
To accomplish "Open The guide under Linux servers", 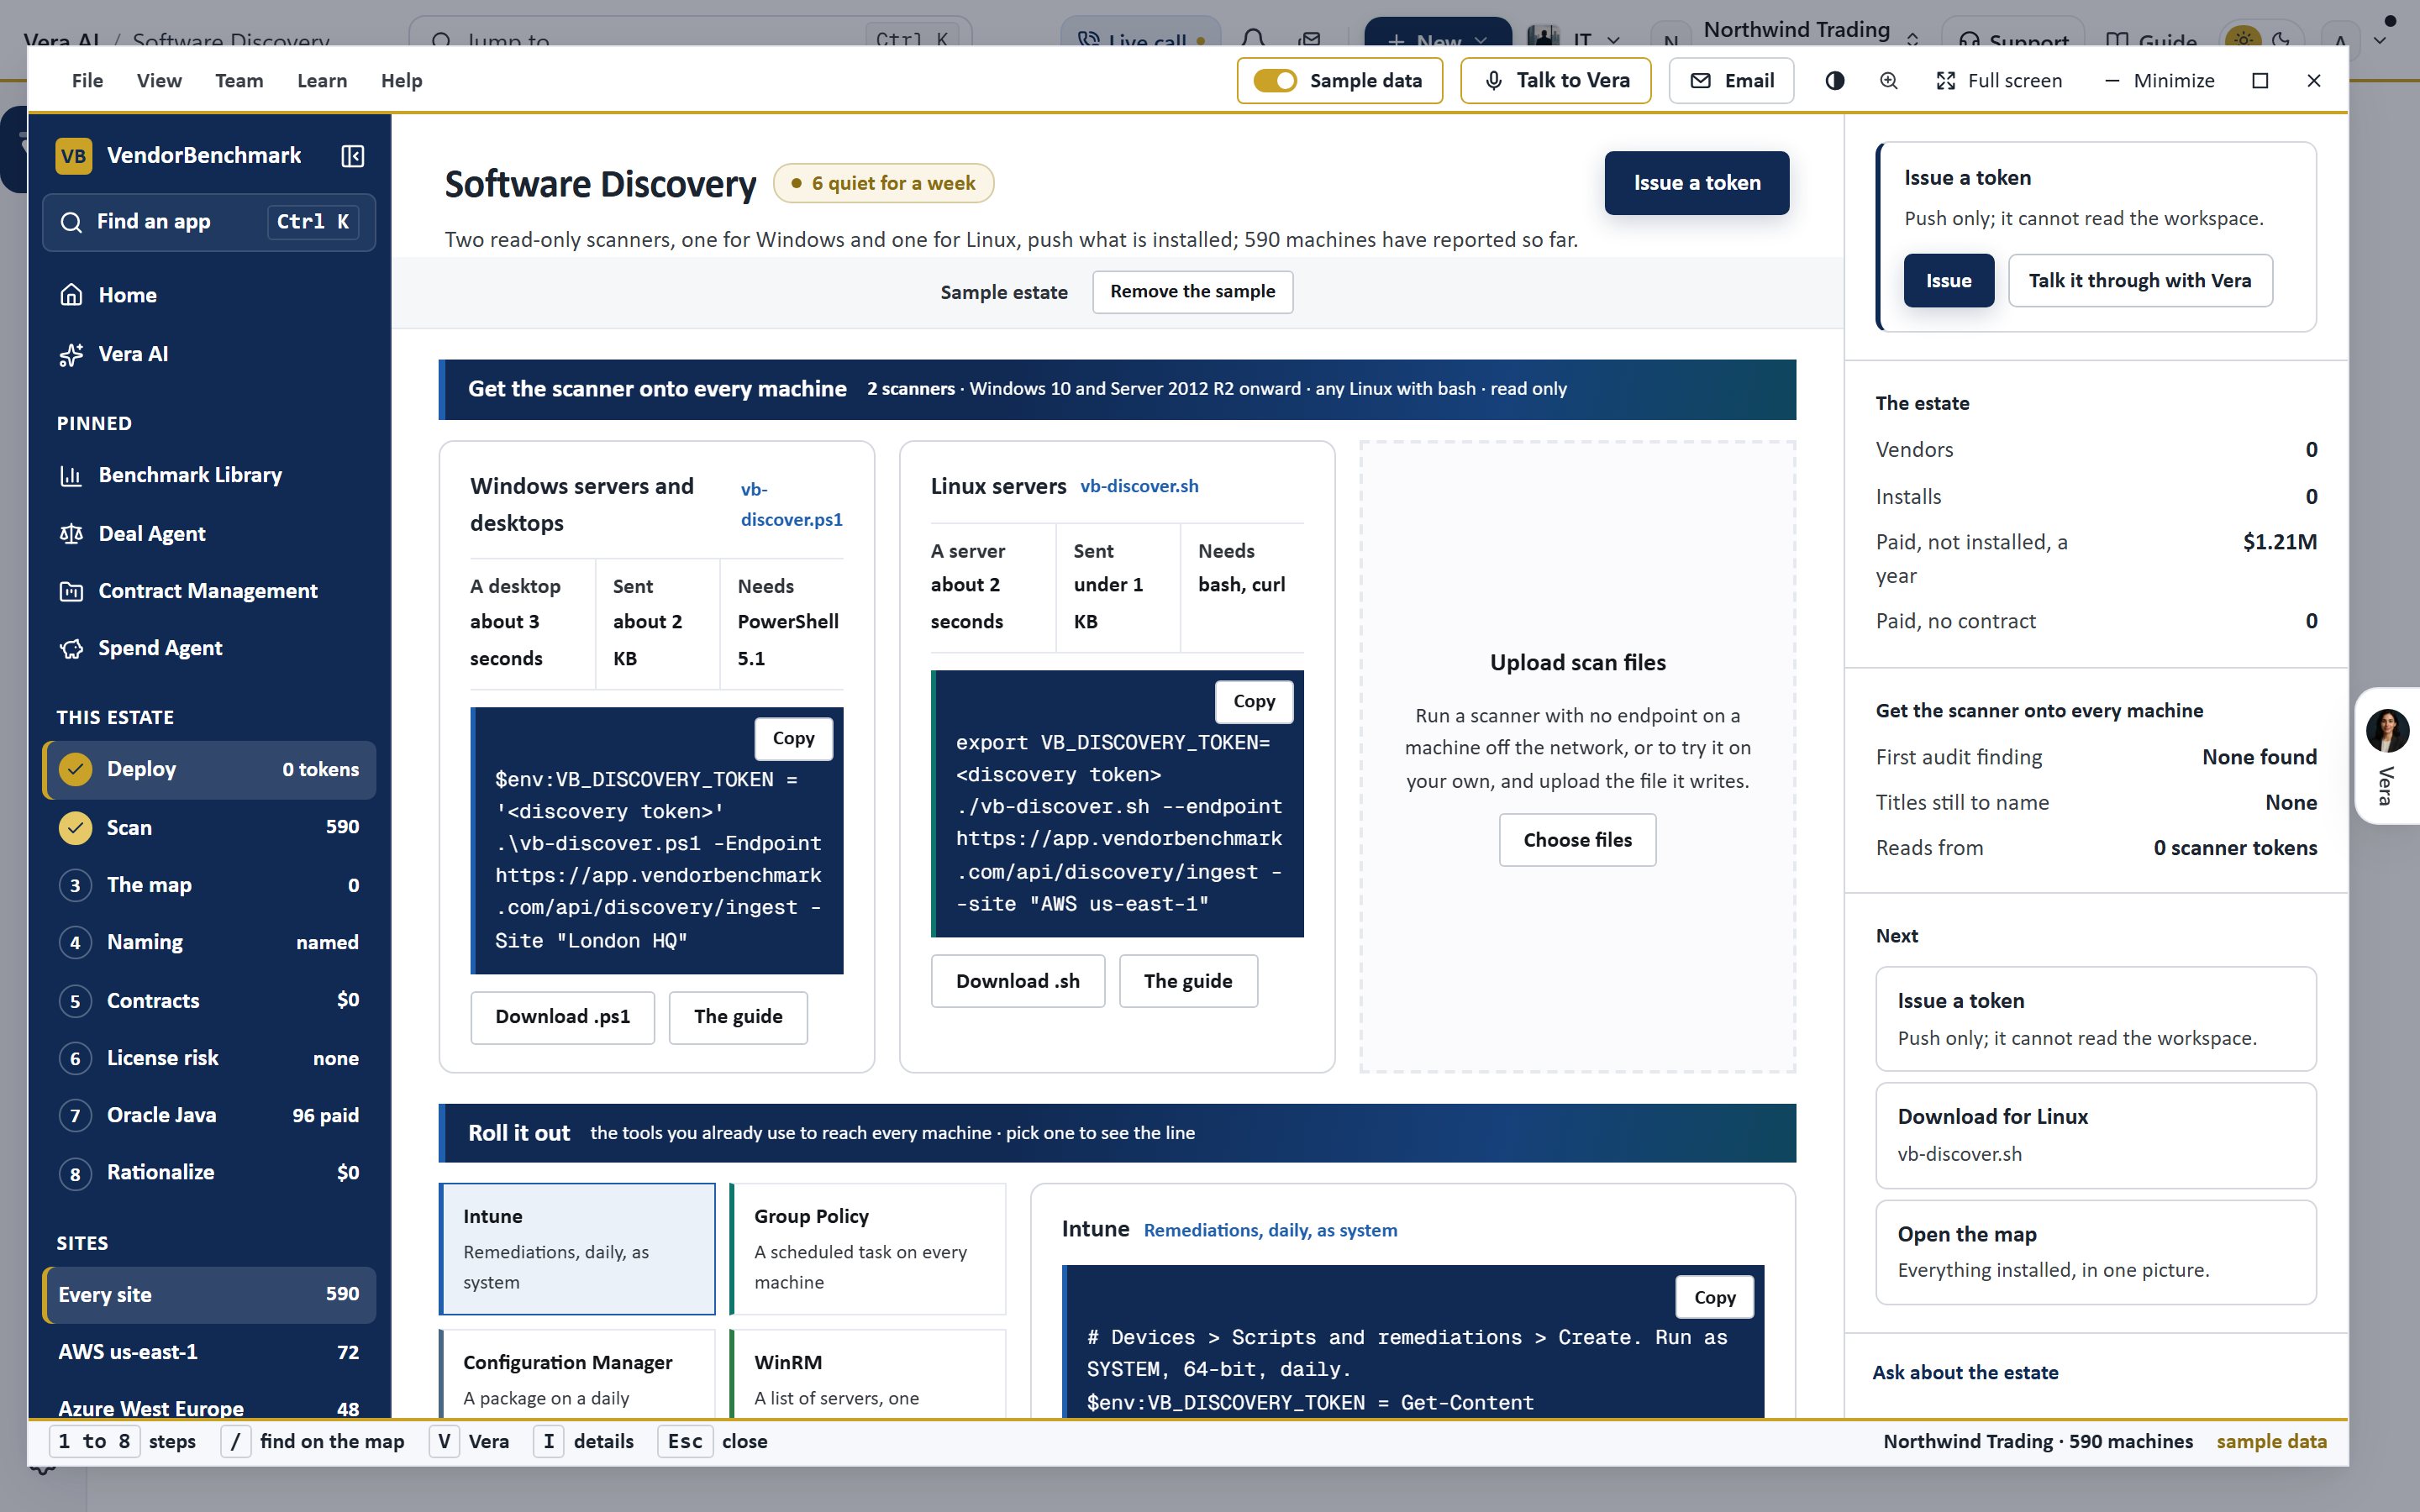I will coord(1187,981).
